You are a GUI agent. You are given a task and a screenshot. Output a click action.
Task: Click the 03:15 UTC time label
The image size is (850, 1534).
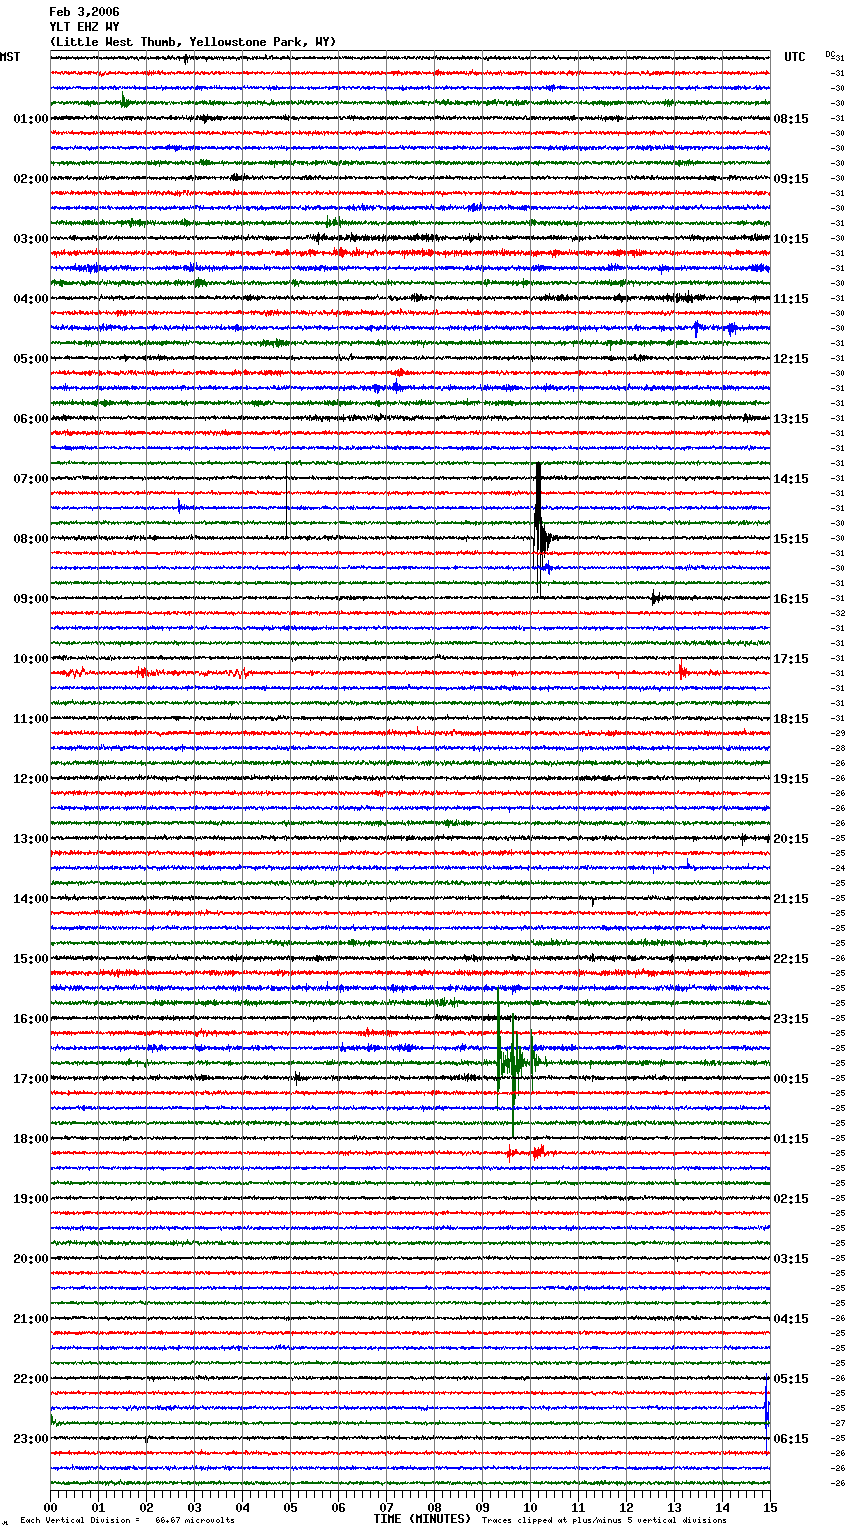click(791, 1259)
